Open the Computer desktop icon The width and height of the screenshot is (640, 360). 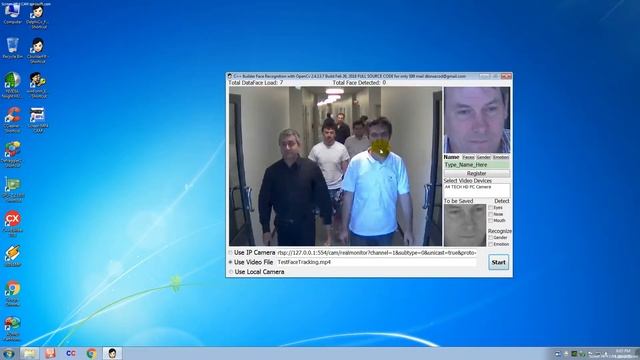coord(12,13)
